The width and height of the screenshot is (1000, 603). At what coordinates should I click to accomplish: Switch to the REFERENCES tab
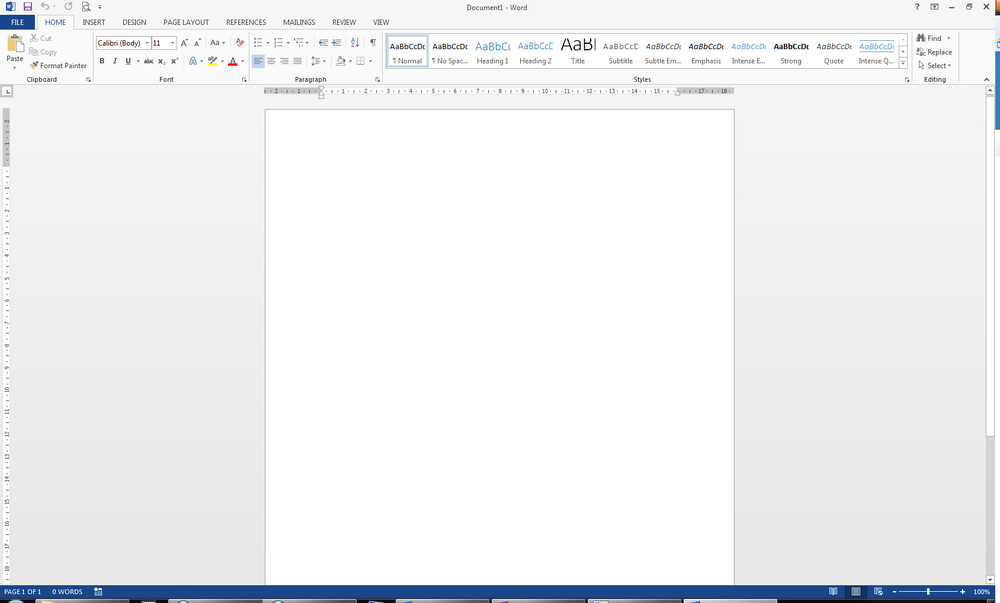pyautogui.click(x=246, y=22)
